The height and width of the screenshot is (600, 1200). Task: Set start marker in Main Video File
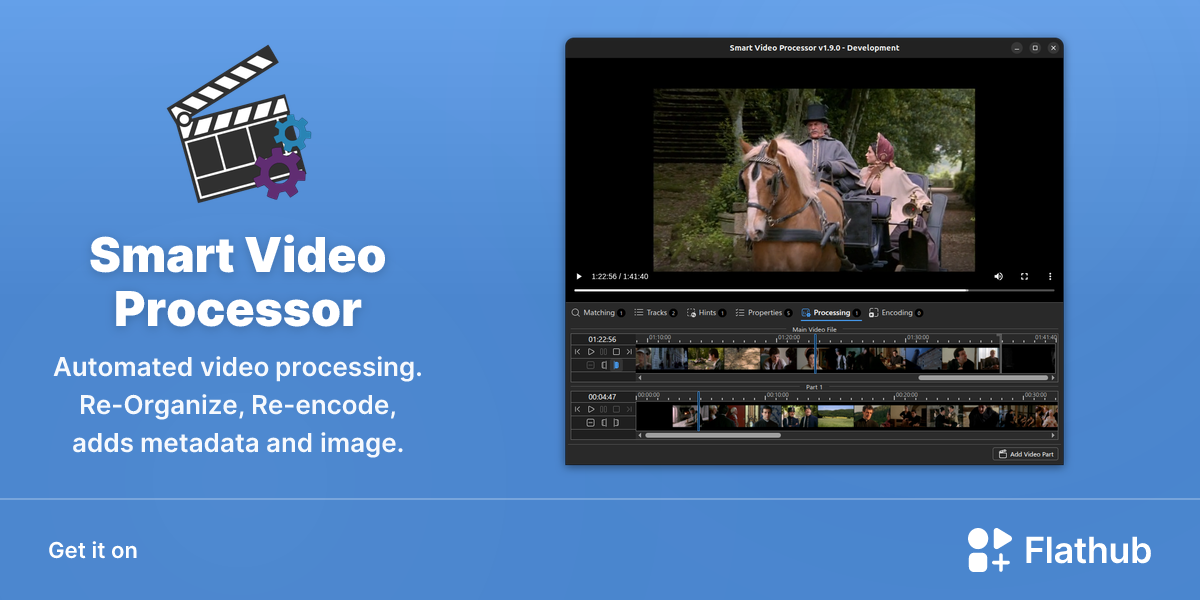604,365
